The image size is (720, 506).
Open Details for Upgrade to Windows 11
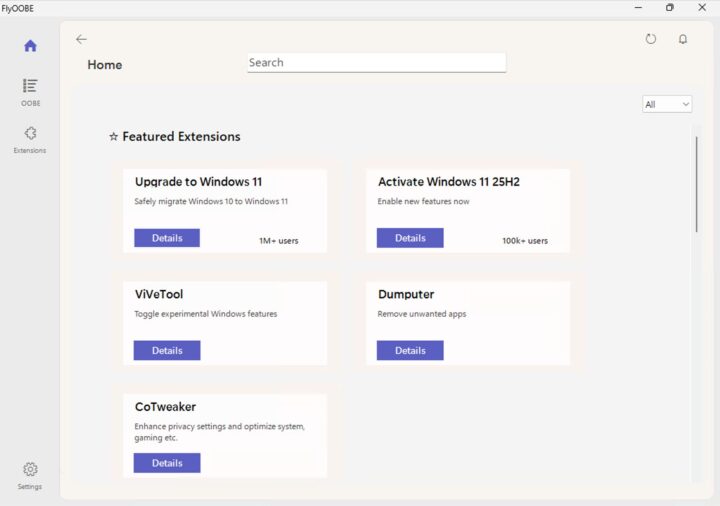pos(167,238)
